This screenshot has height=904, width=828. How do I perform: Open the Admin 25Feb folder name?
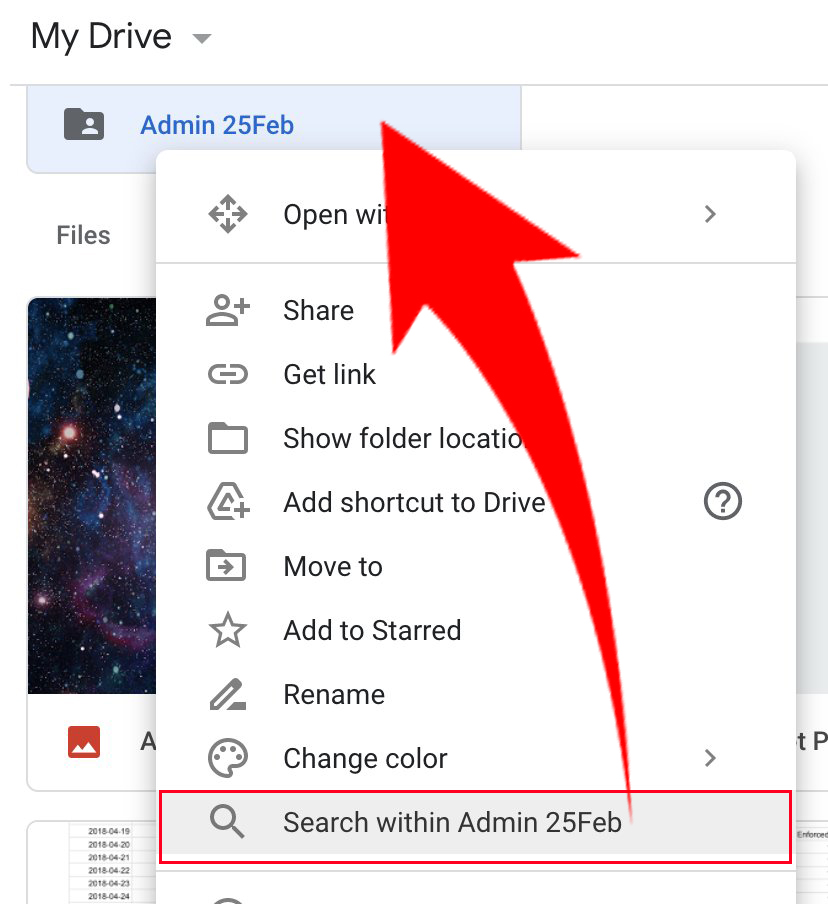(x=217, y=126)
